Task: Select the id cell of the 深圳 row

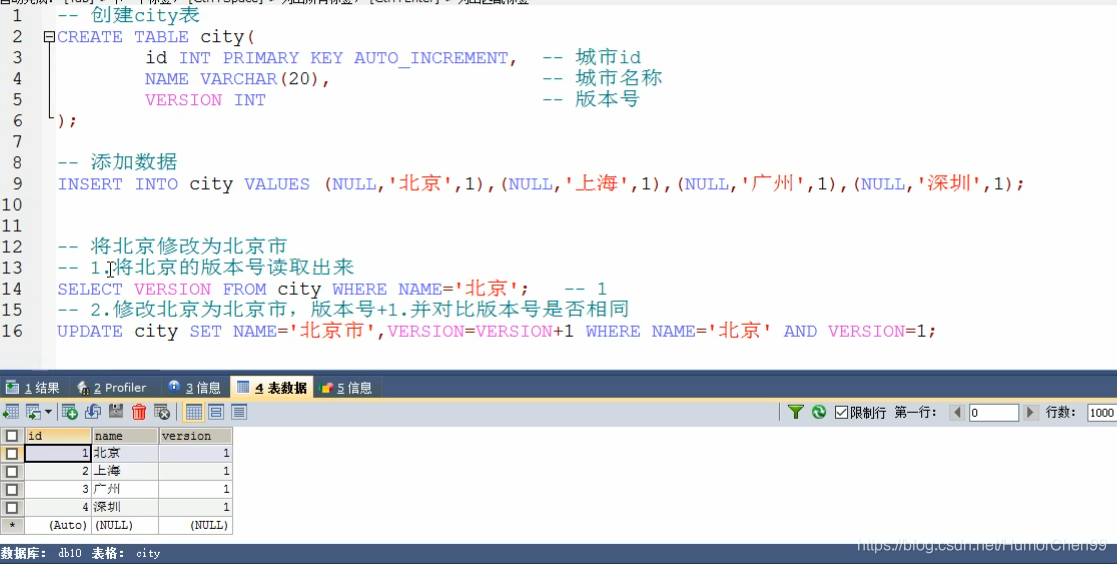Action: click(x=58, y=507)
